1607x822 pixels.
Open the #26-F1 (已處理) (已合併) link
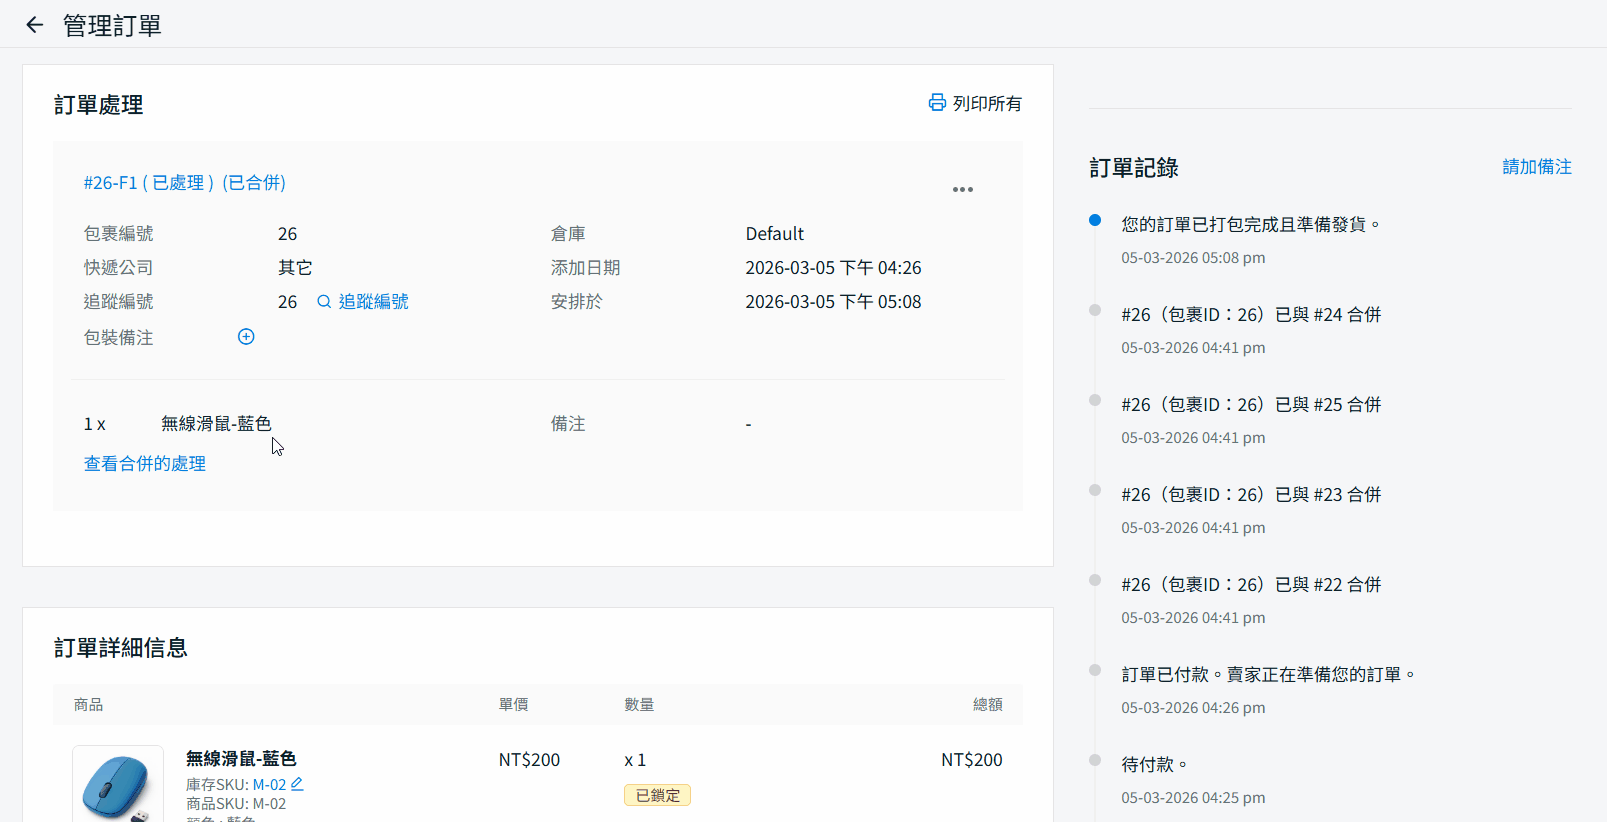coord(185,183)
